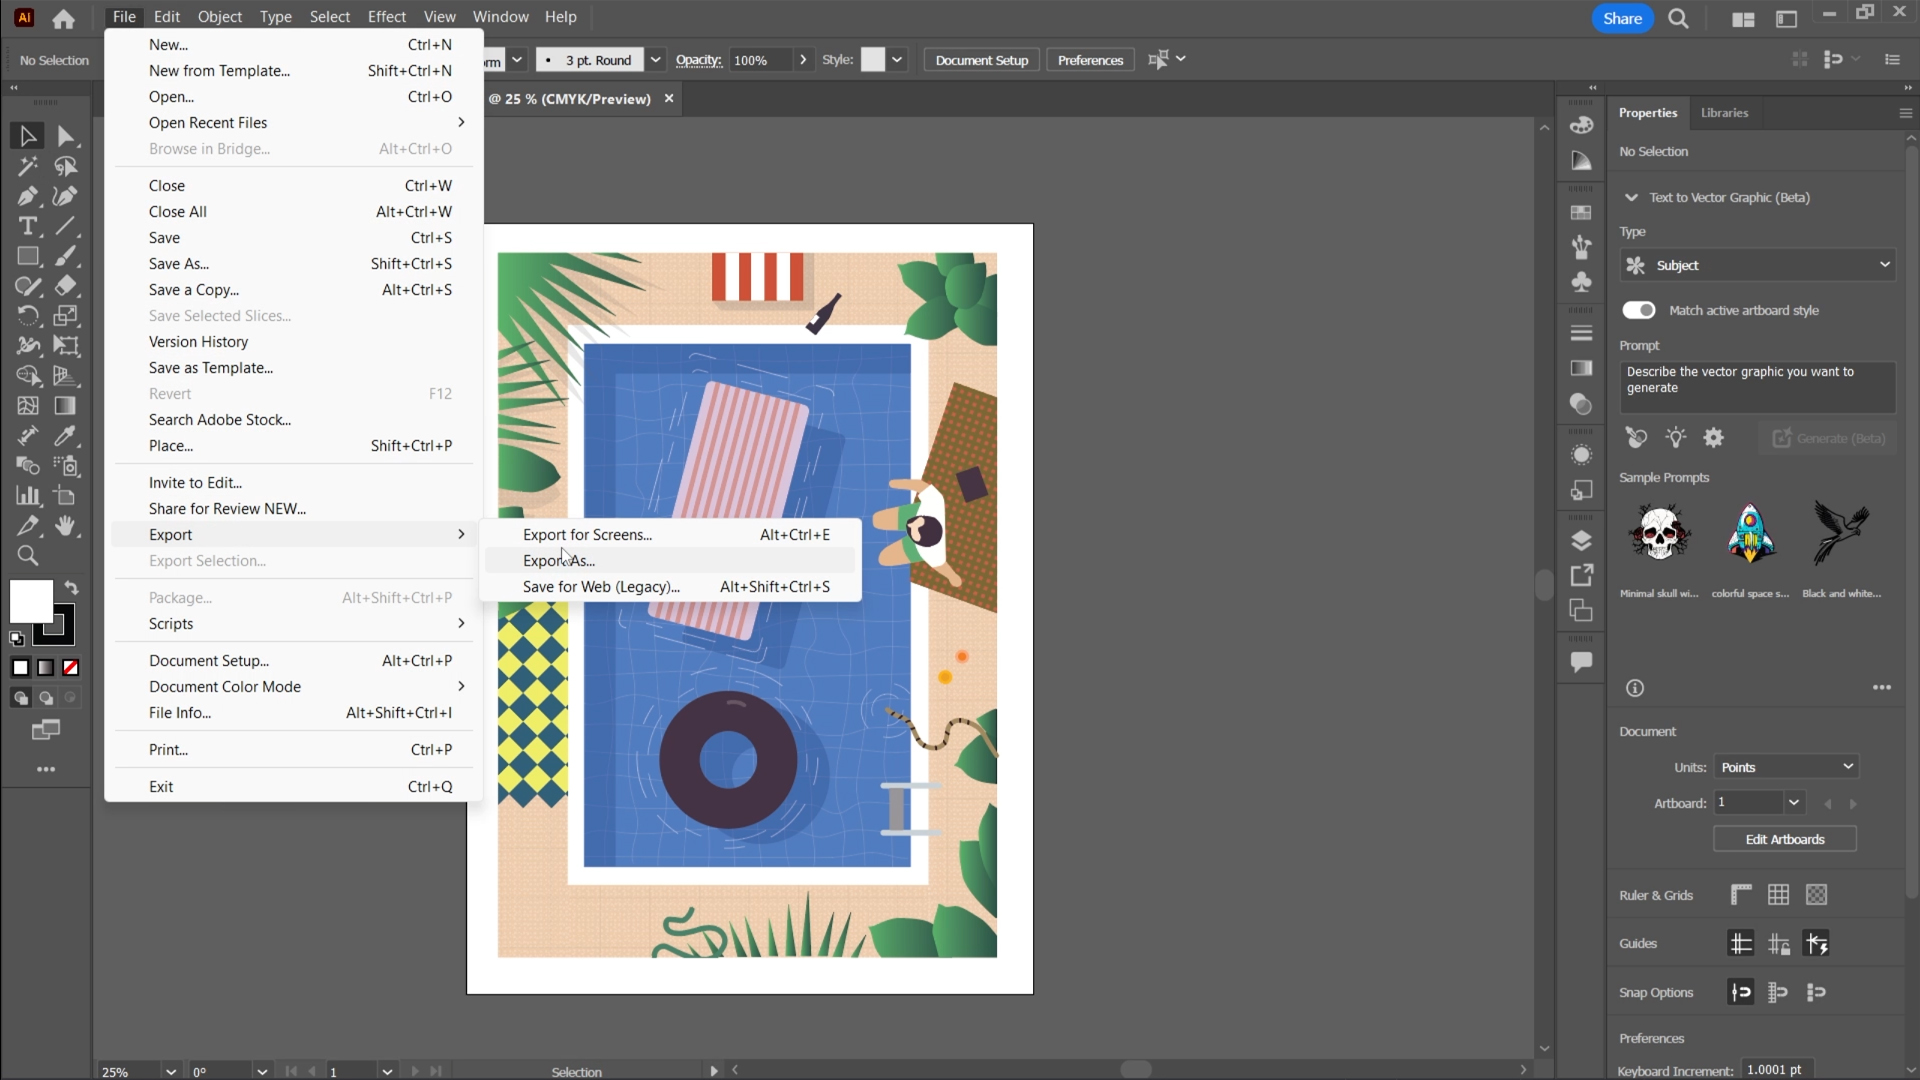Image resolution: width=1920 pixels, height=1080 pixels.
Task: Click the Show Grid icon
Action: click(x=1778, y=895)
